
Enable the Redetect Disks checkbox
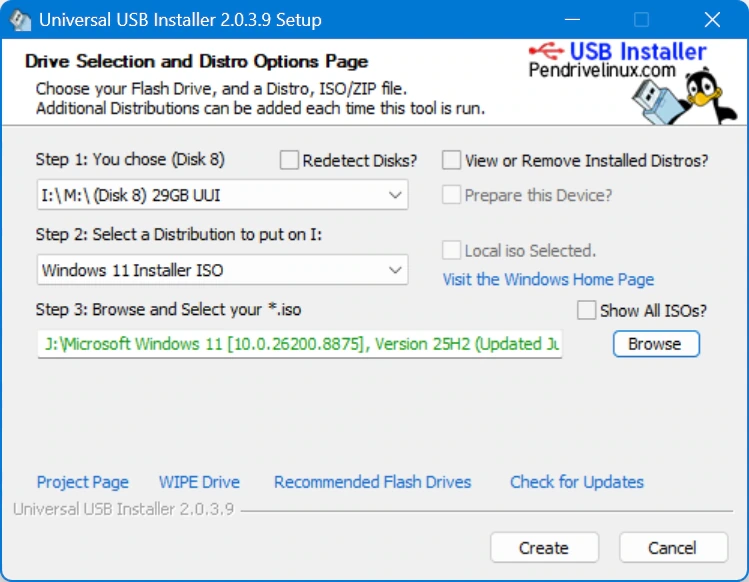pyautogui.click(x=289, y=161)
